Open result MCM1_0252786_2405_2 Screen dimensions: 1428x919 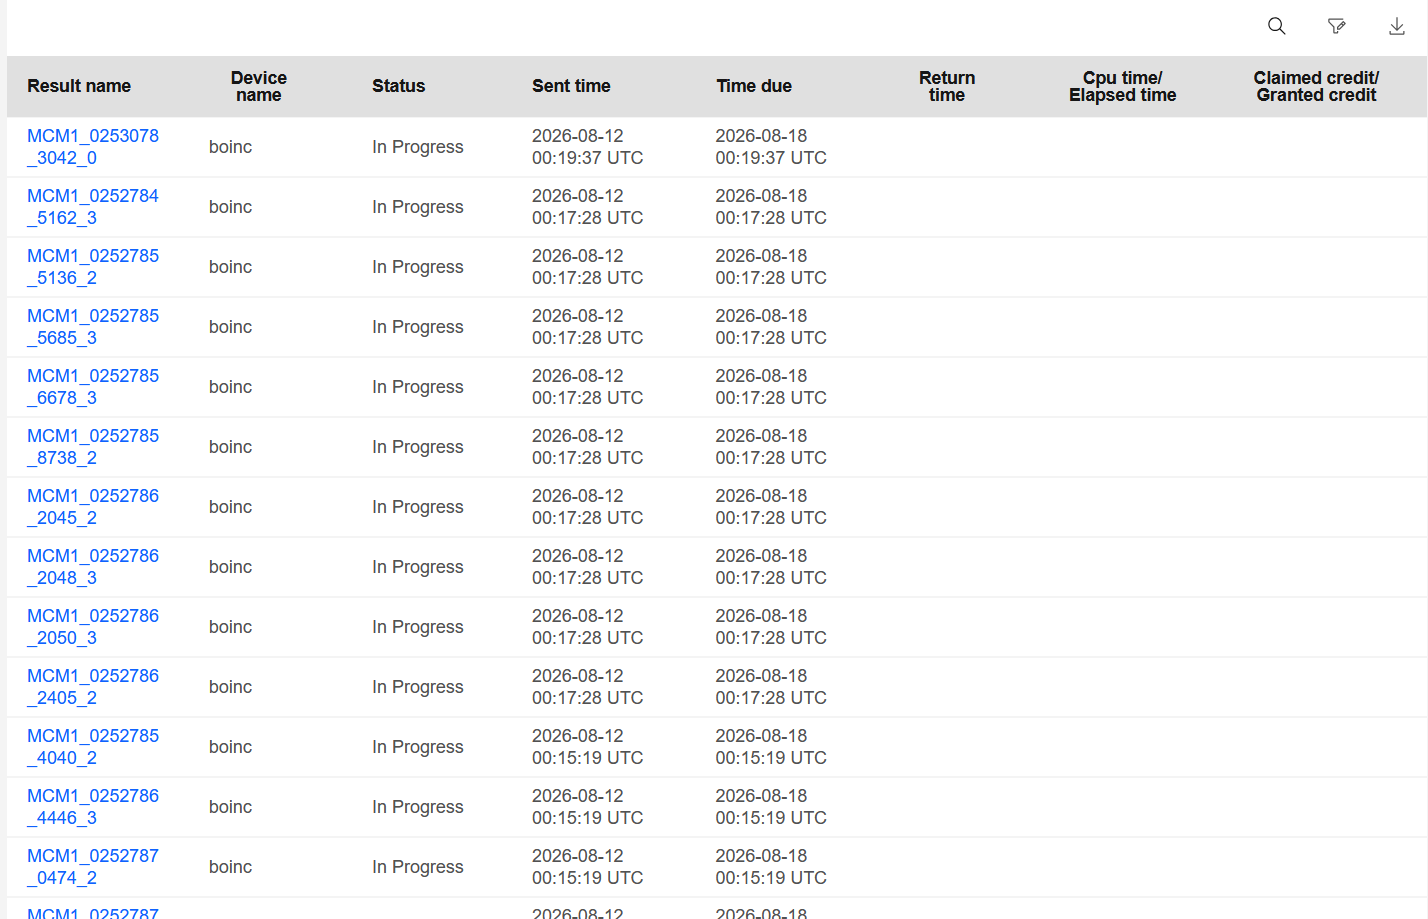coord(93,687)
